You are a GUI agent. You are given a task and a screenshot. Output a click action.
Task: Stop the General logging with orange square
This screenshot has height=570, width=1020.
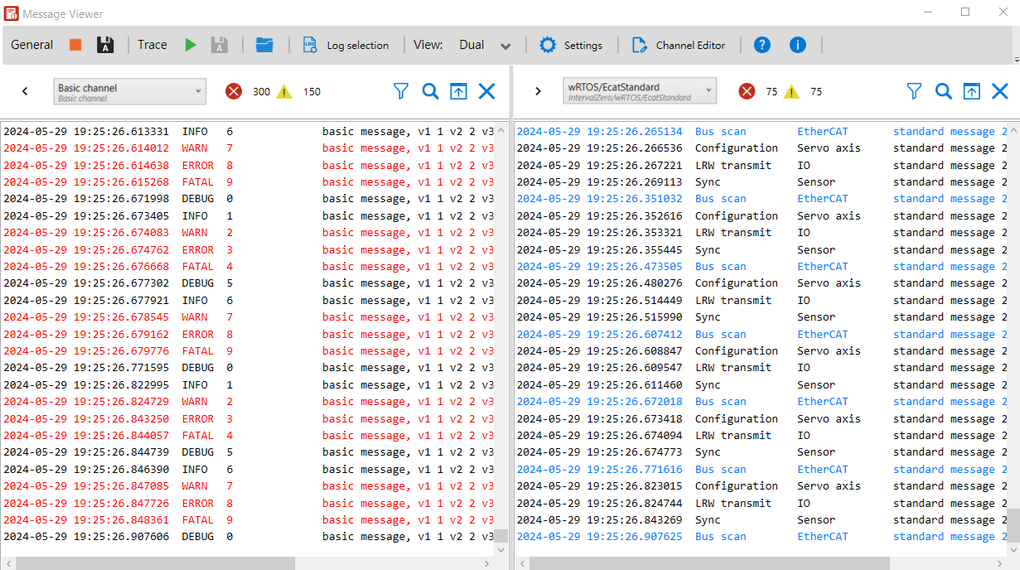point(76,45)
